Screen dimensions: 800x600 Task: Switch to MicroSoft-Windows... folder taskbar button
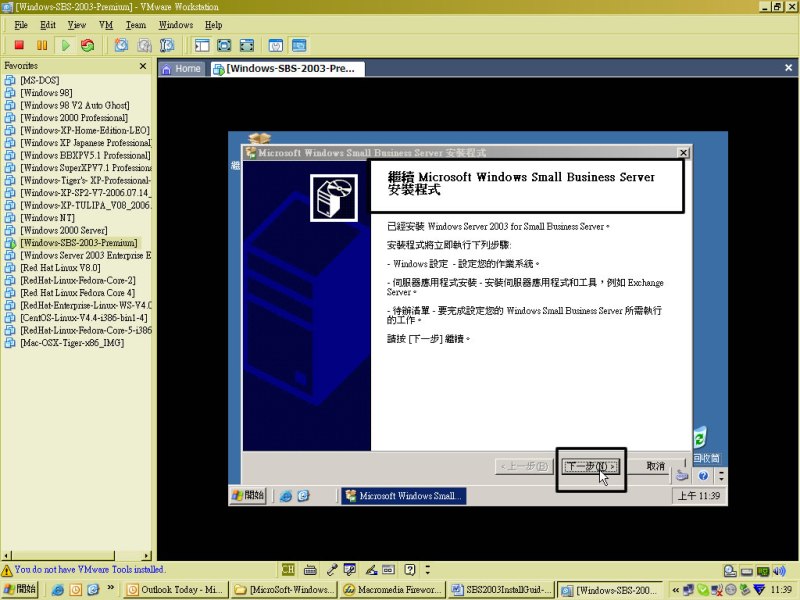tap(284, 590)
